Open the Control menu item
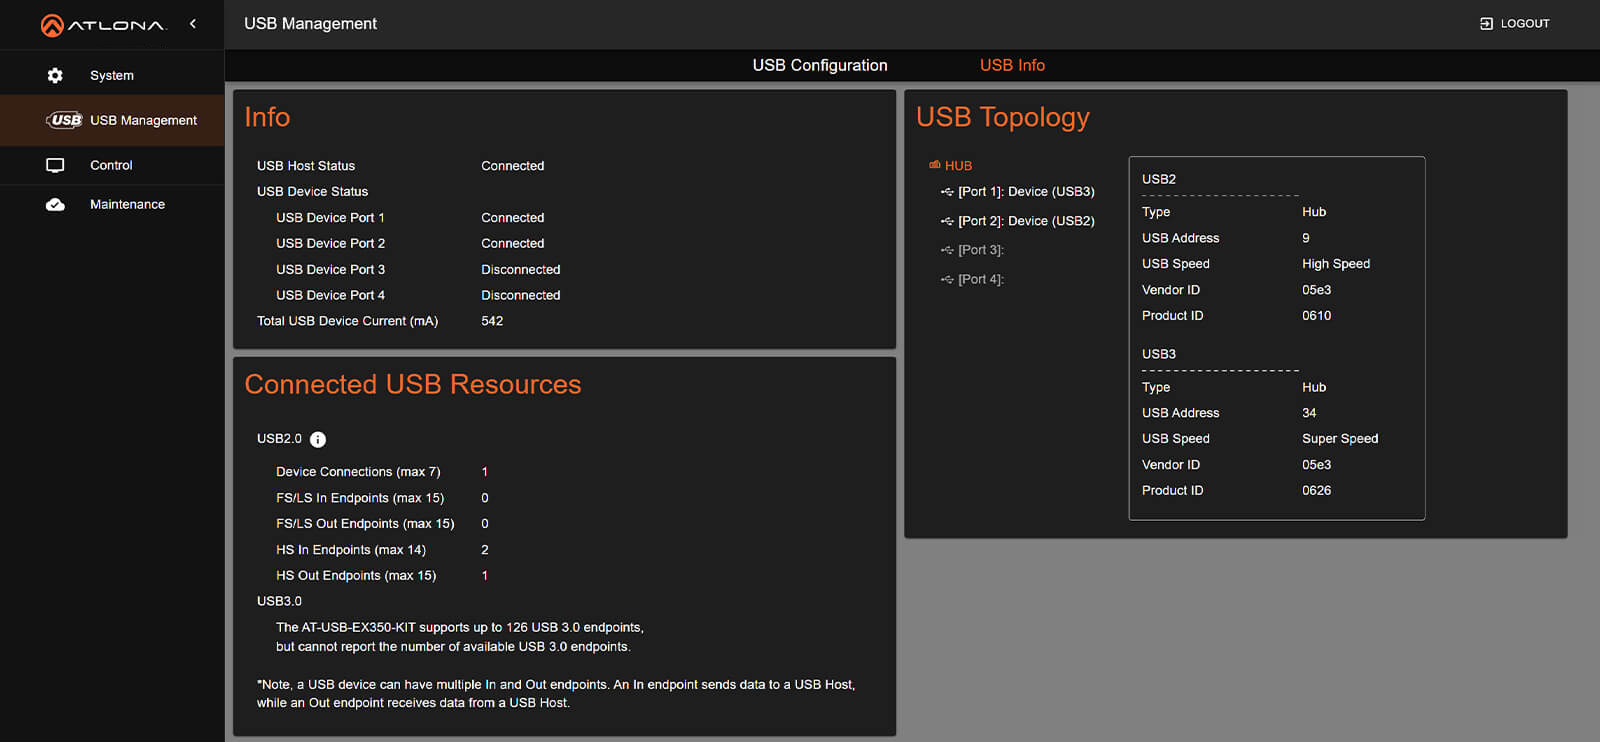1600x742 pixels. point(111,165)
